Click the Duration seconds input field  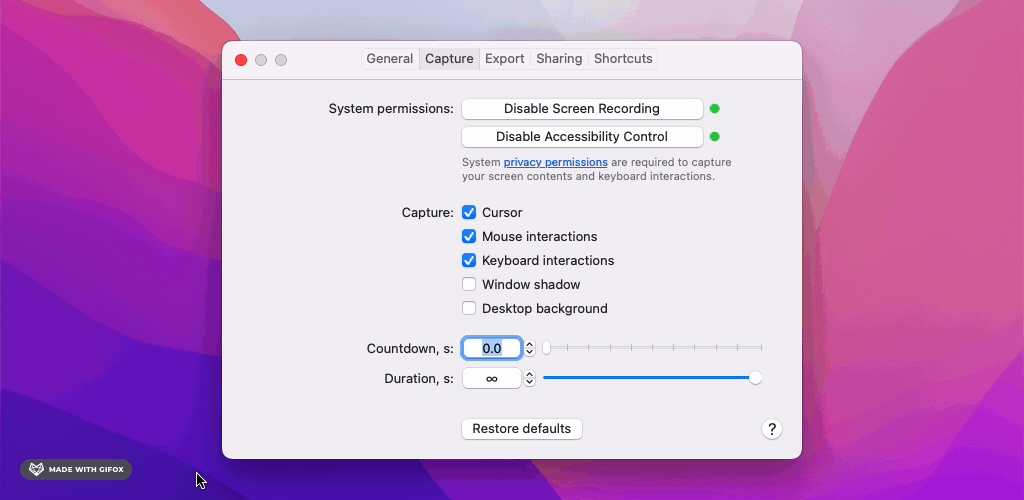pyautogui.click(x=492, y=379)
